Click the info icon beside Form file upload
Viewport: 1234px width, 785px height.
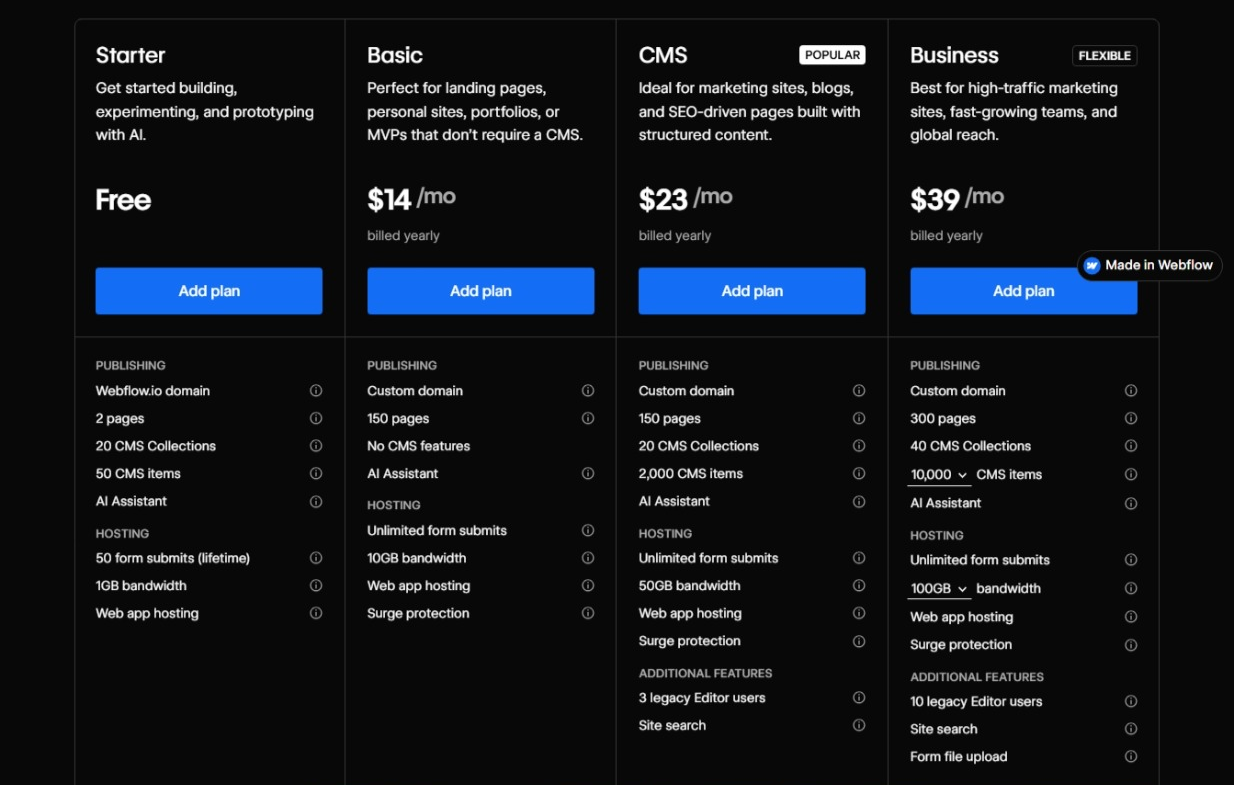pyautogui.click(x=1131, y=756)
